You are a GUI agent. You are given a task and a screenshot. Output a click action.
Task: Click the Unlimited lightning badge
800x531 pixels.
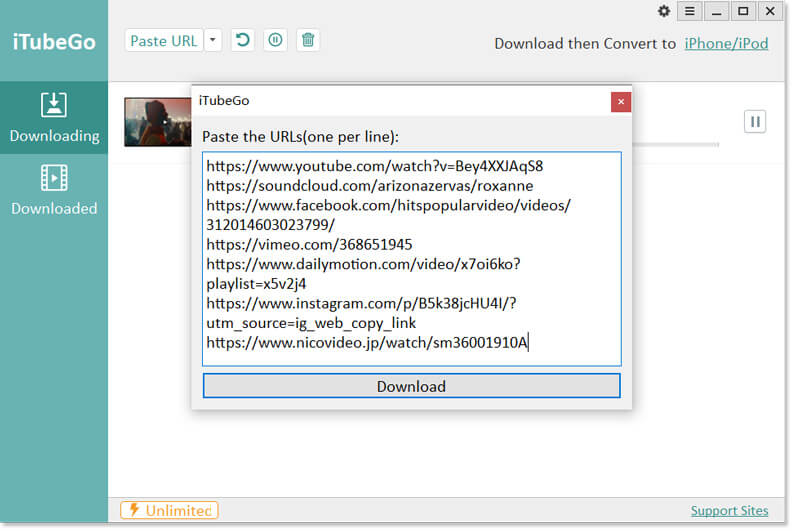[169, 511]
